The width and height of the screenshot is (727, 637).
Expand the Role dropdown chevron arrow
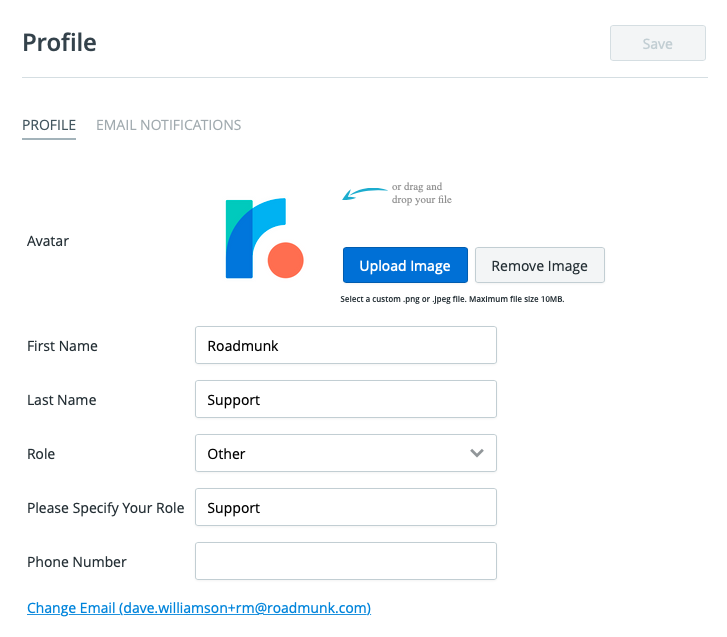point(477,453)
